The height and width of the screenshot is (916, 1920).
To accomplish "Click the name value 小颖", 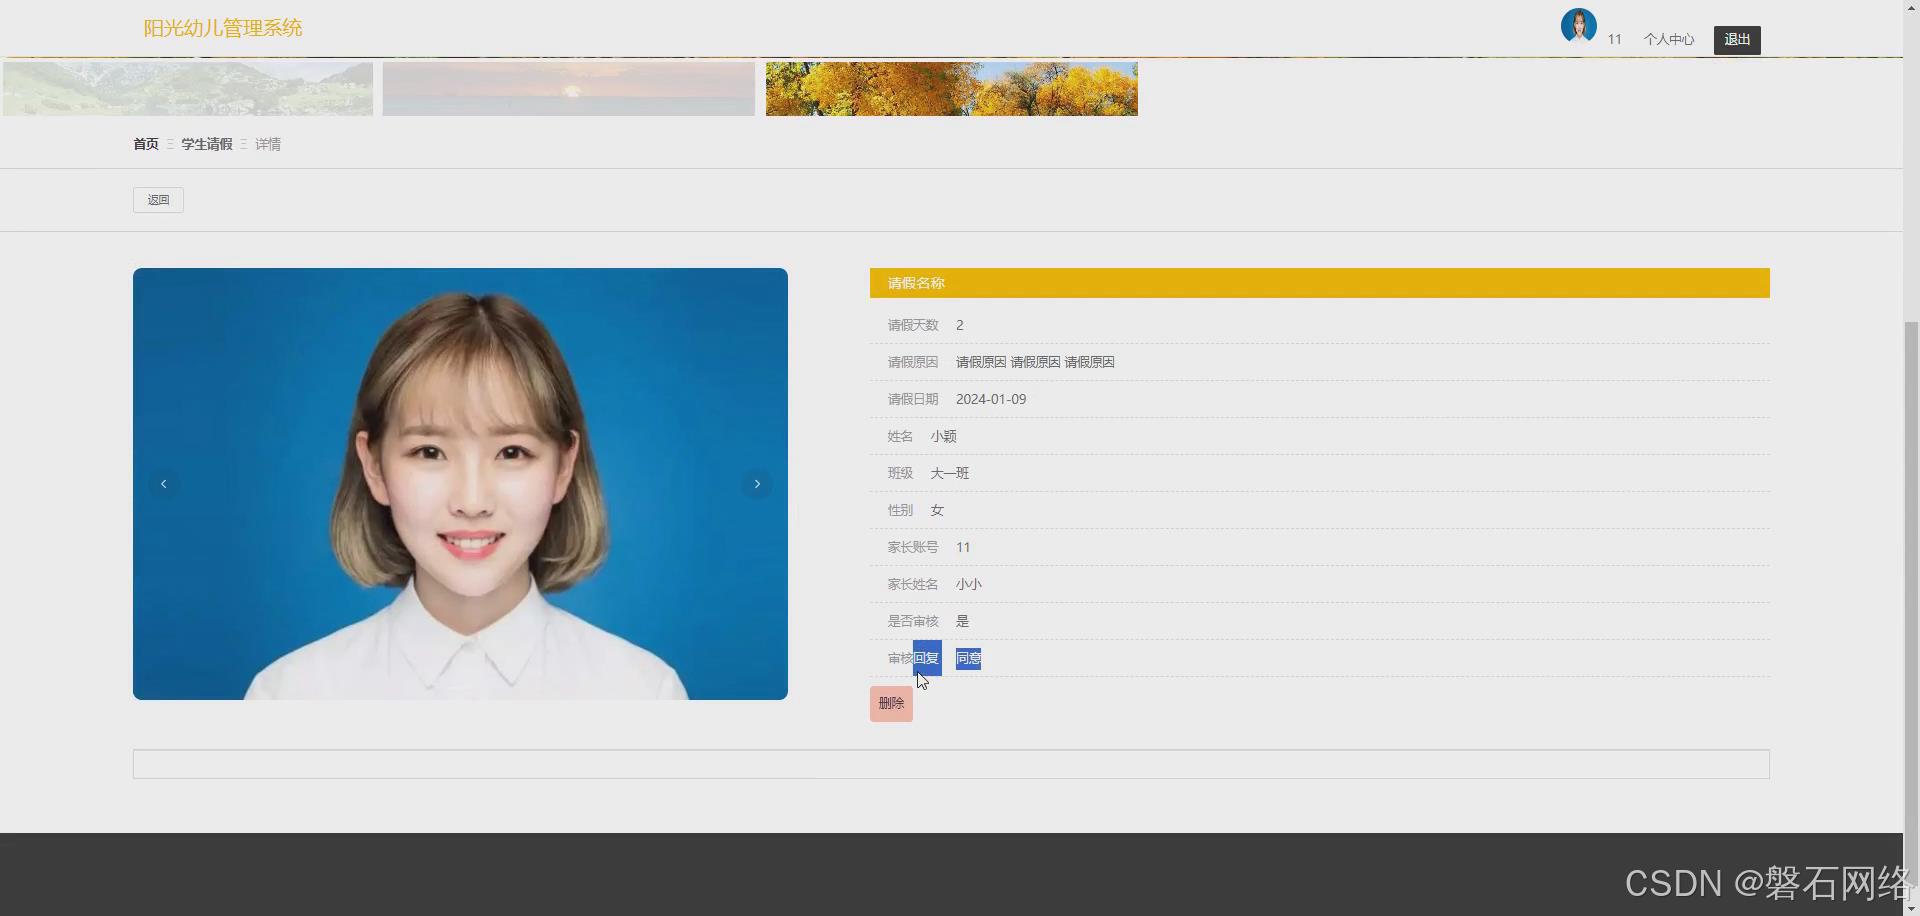I will (x=943, y=436).
